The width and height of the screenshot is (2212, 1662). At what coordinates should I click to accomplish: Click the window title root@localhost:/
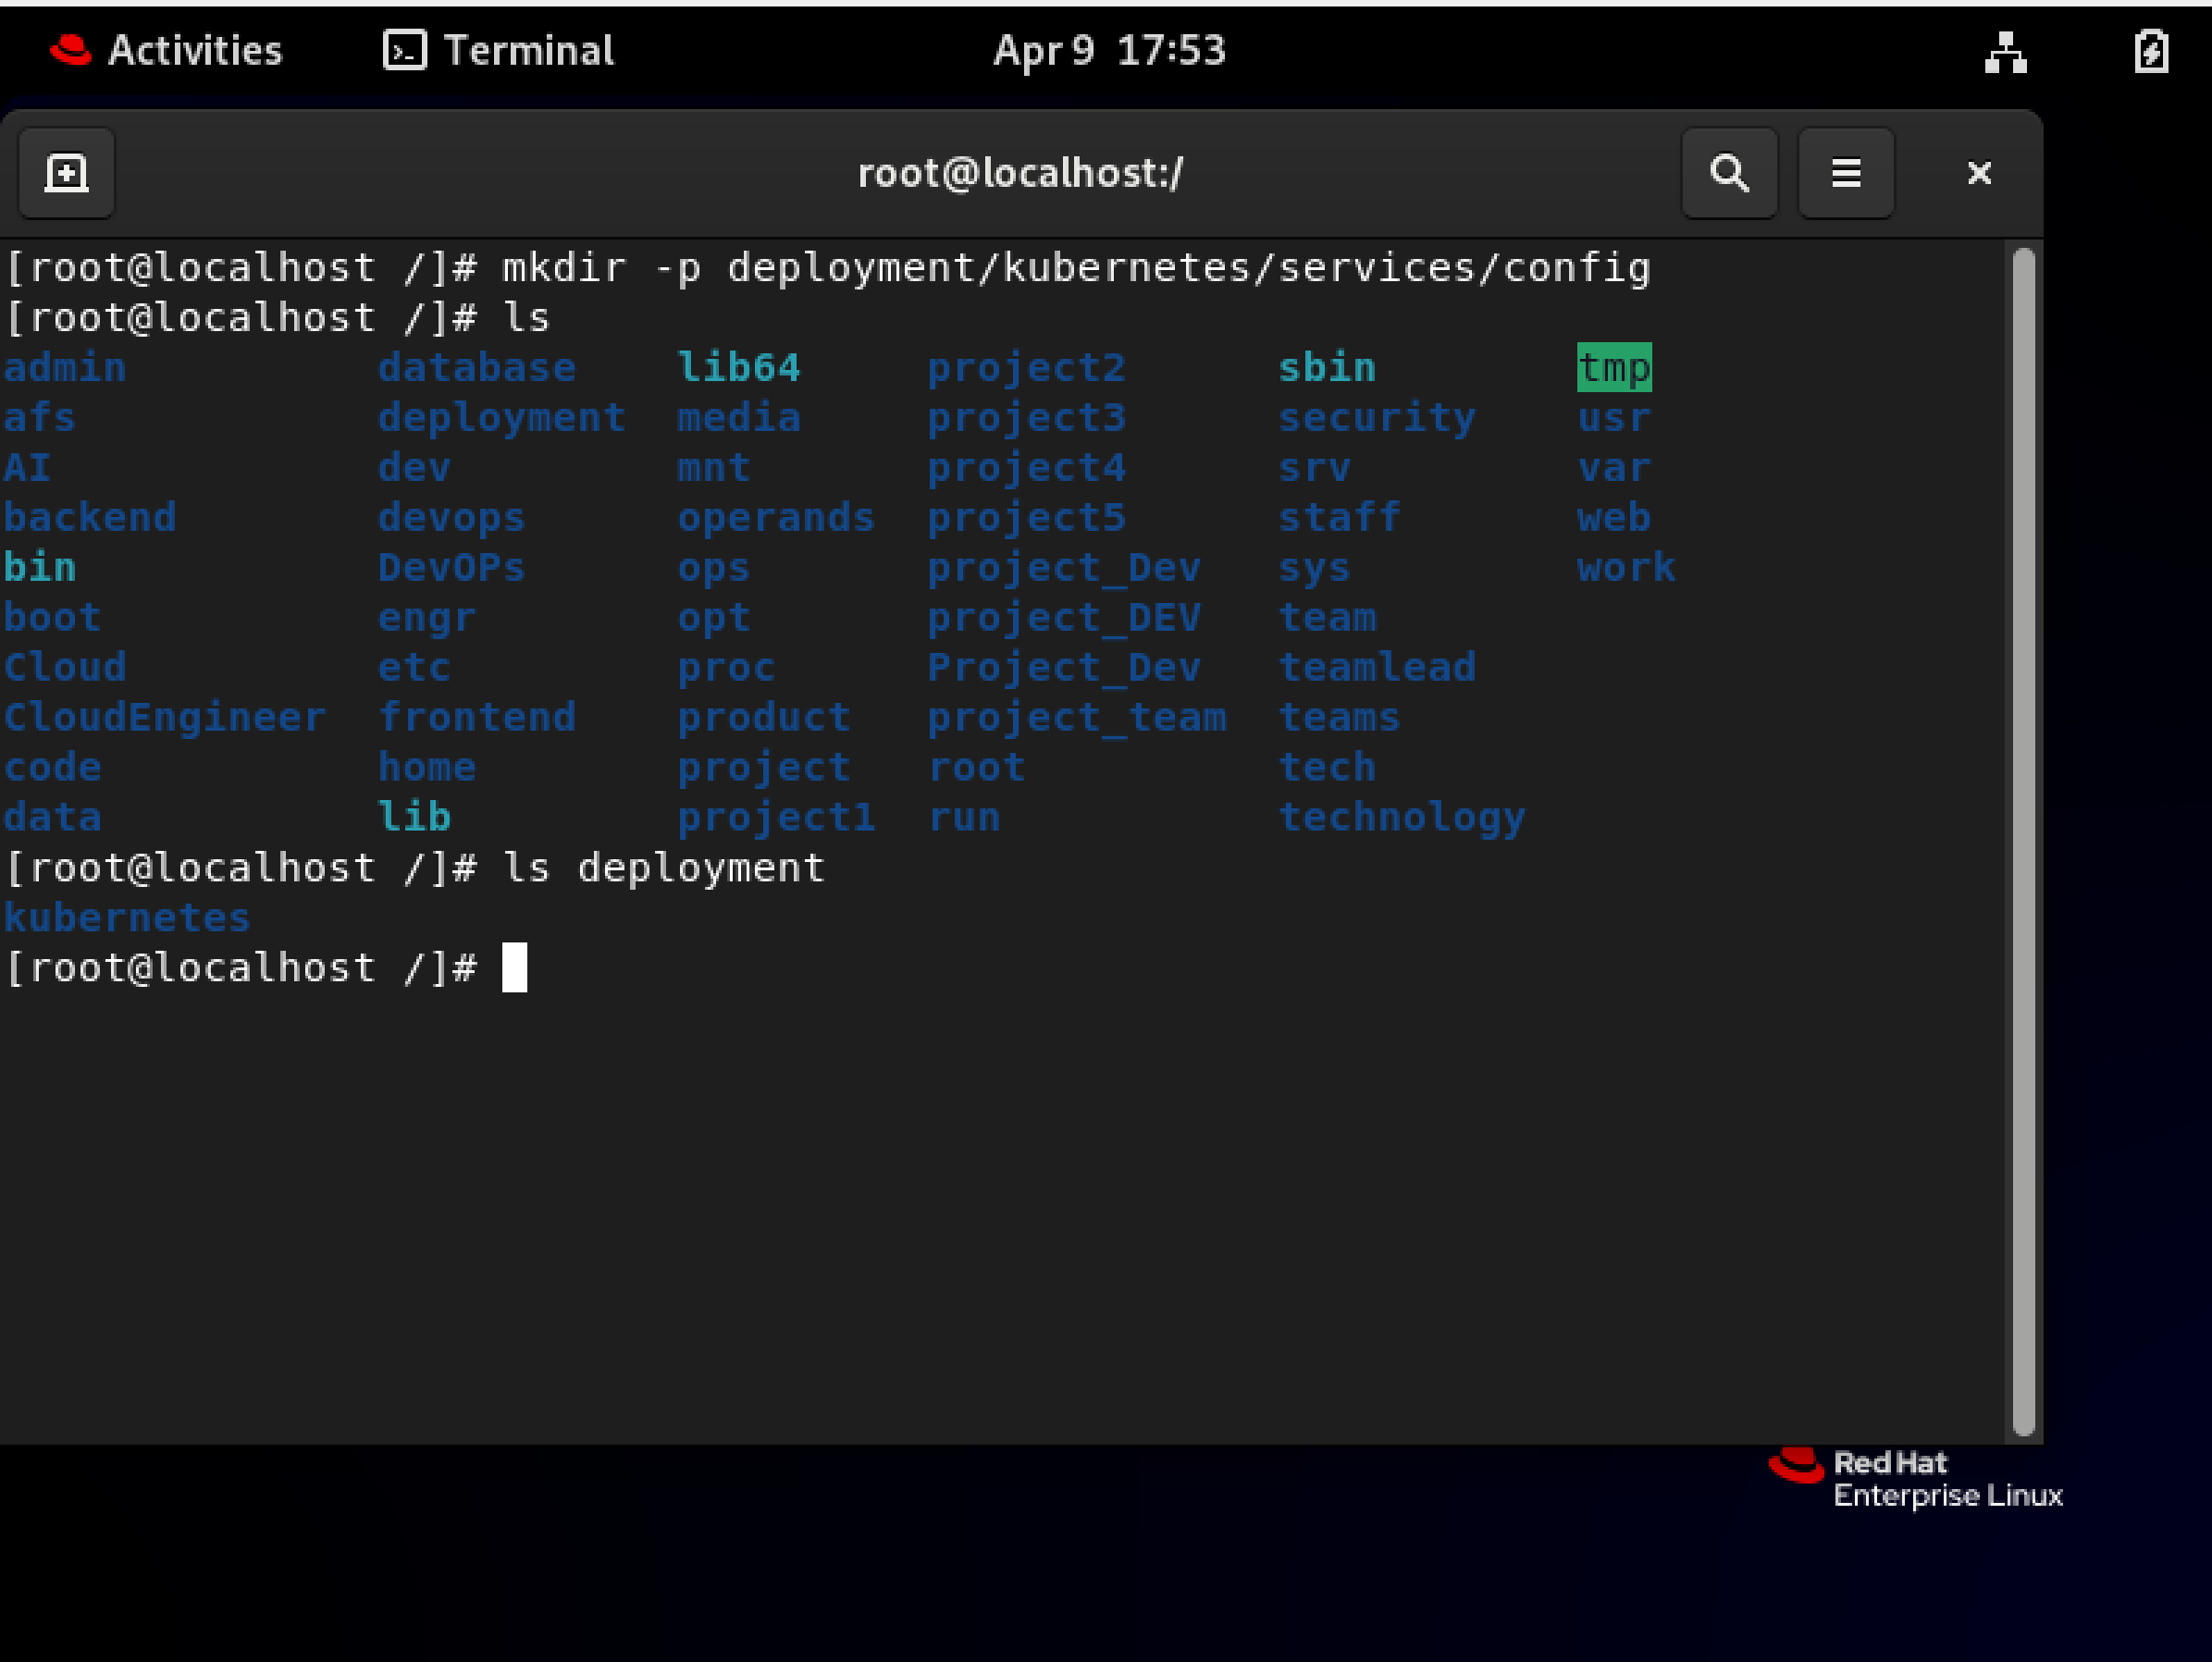pos(1020,173)
